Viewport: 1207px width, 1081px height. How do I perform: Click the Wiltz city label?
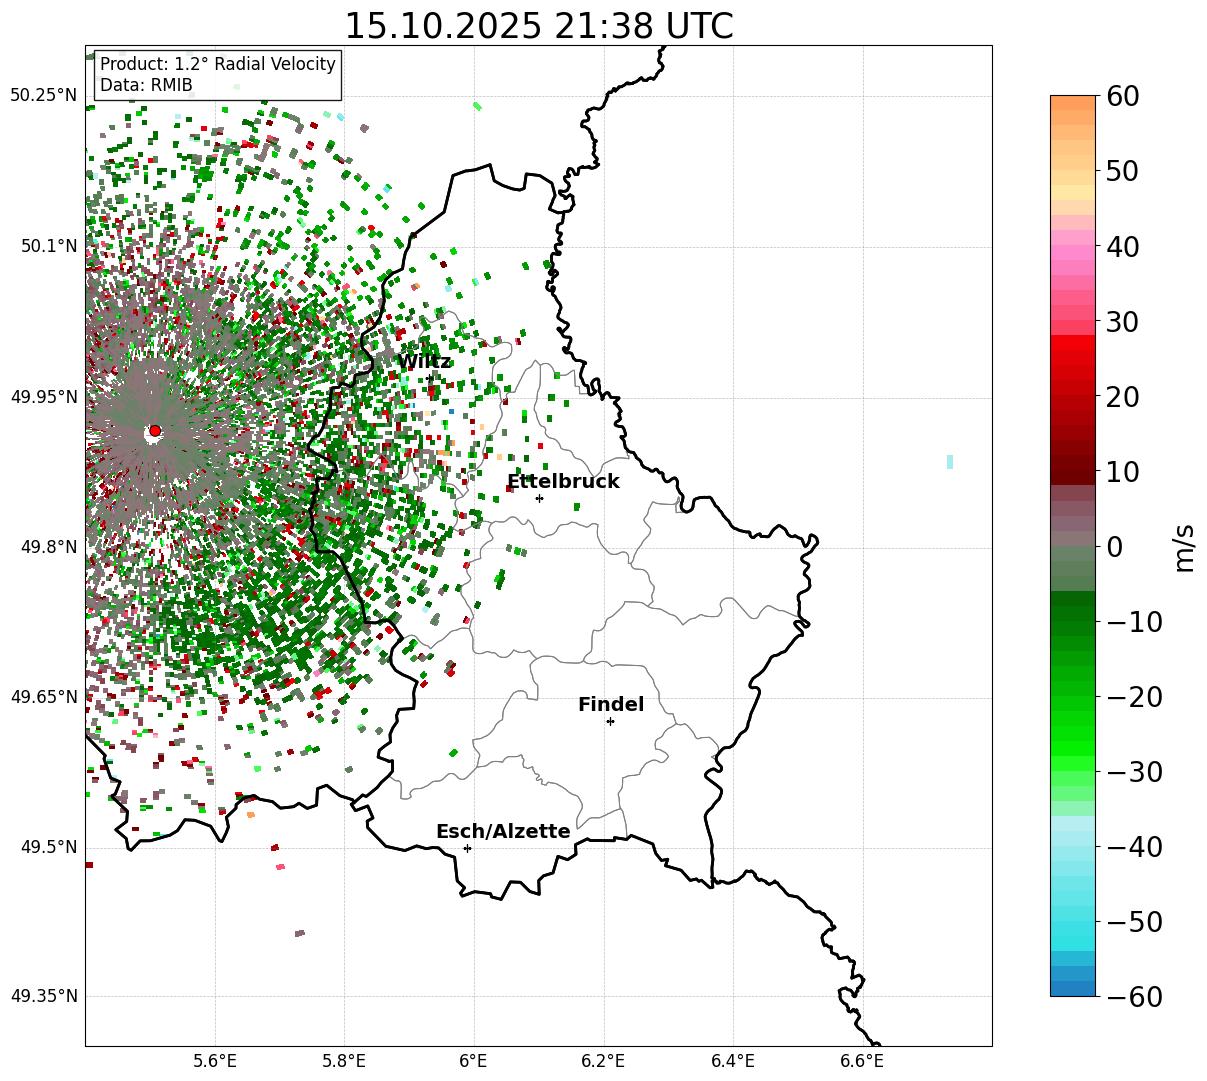[x=425, y=362]
